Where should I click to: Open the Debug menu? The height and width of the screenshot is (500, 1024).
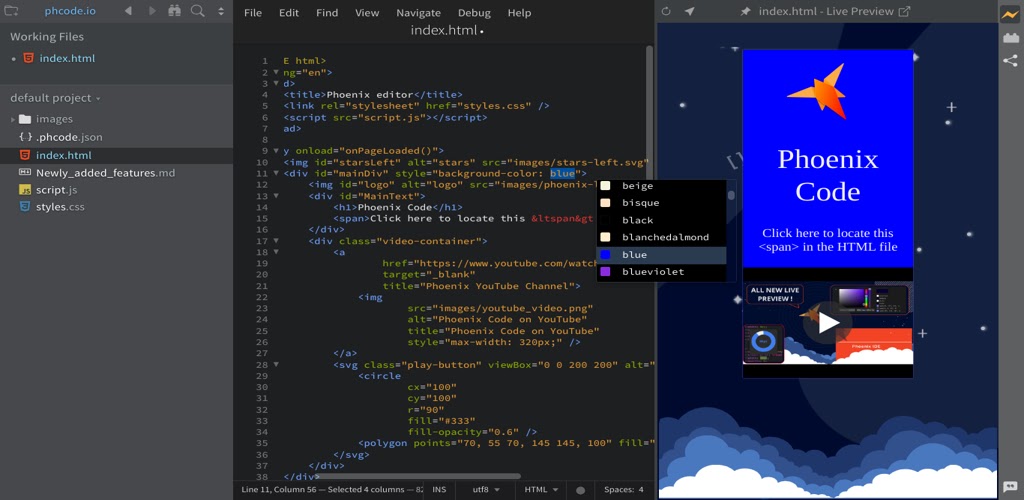[x=474, y=13]
